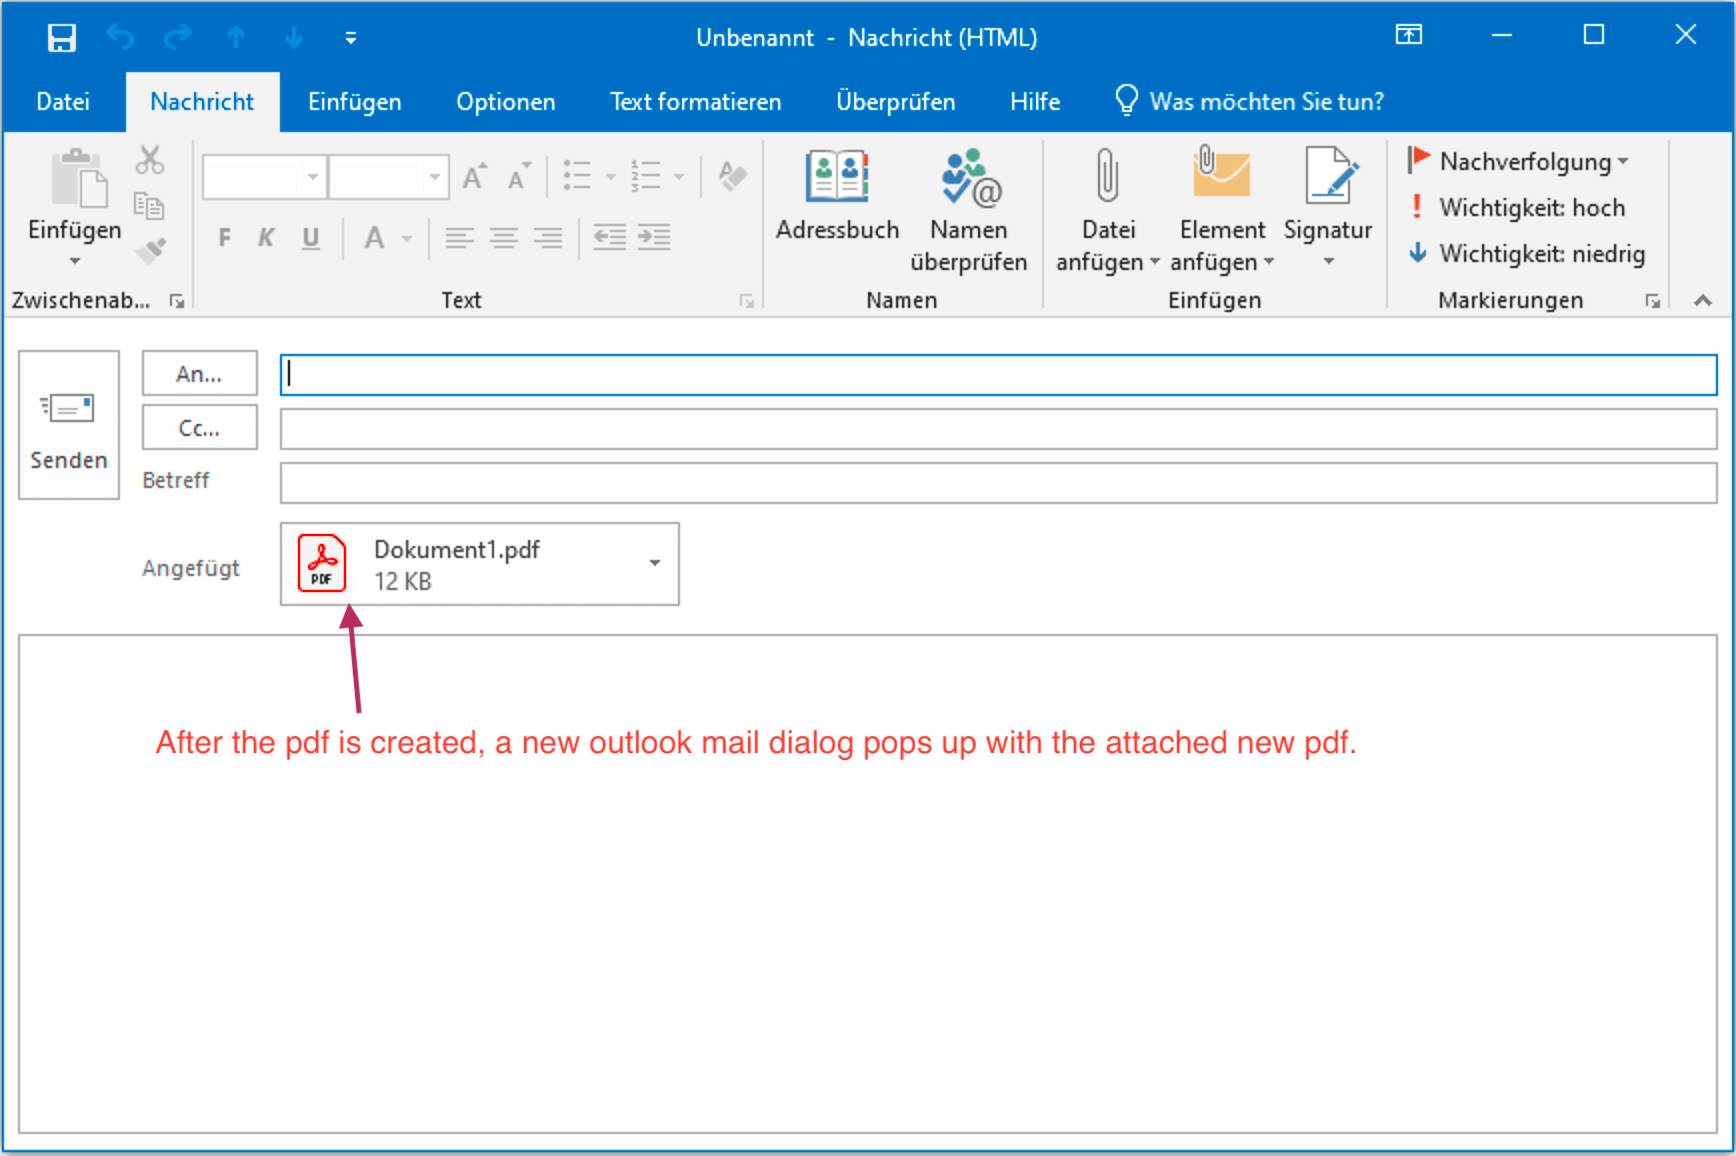Switch to the Nachricht ribbon tab
Image resolution: width=1736 pixels, height=1156 pixels.
click(x=202, y=102)
